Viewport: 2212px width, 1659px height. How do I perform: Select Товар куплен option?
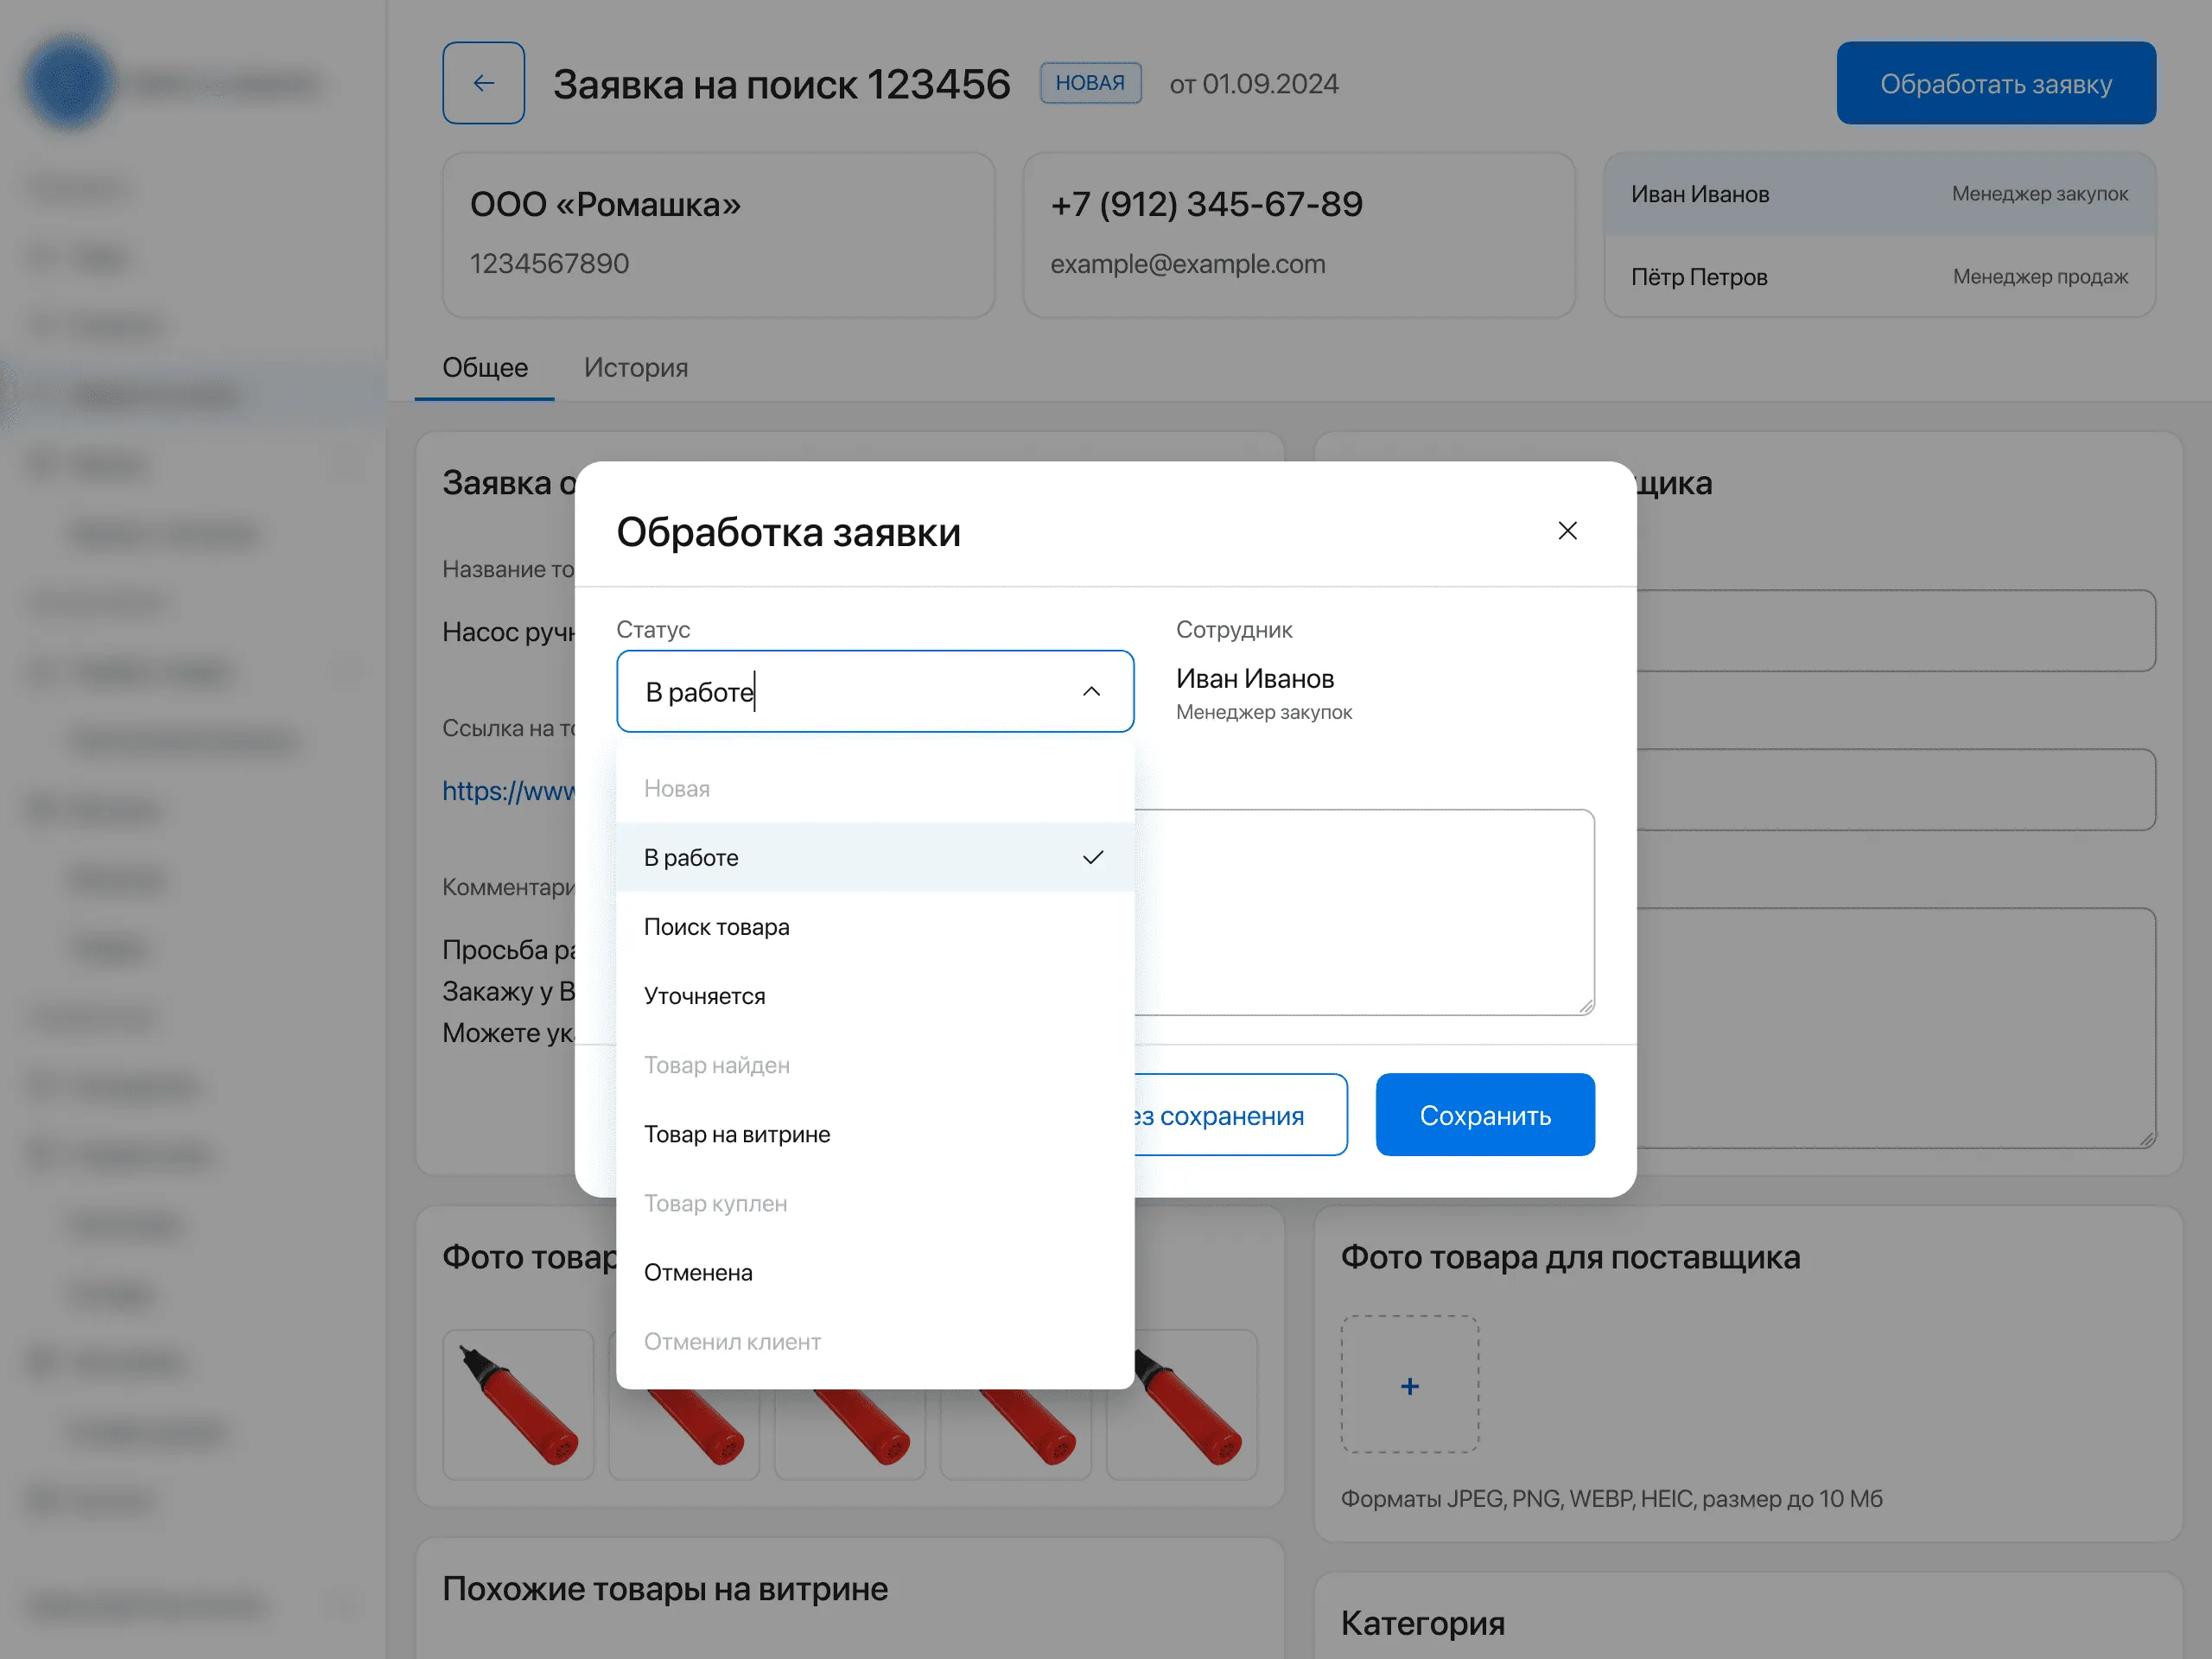pos(875,1203)
